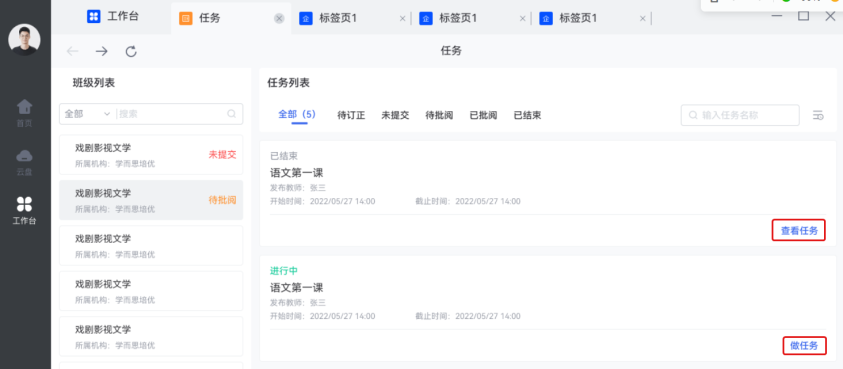
Task: Minimize the application window
Action: click(x=777, y=17)
